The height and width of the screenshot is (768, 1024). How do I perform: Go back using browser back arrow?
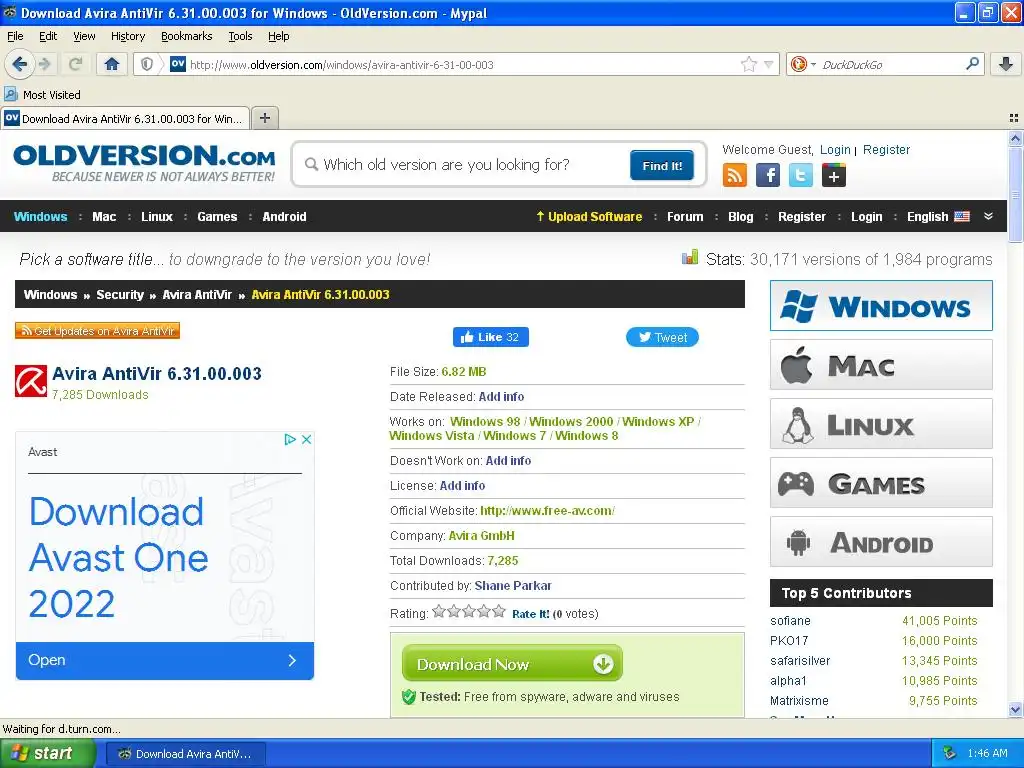(19, 64)
